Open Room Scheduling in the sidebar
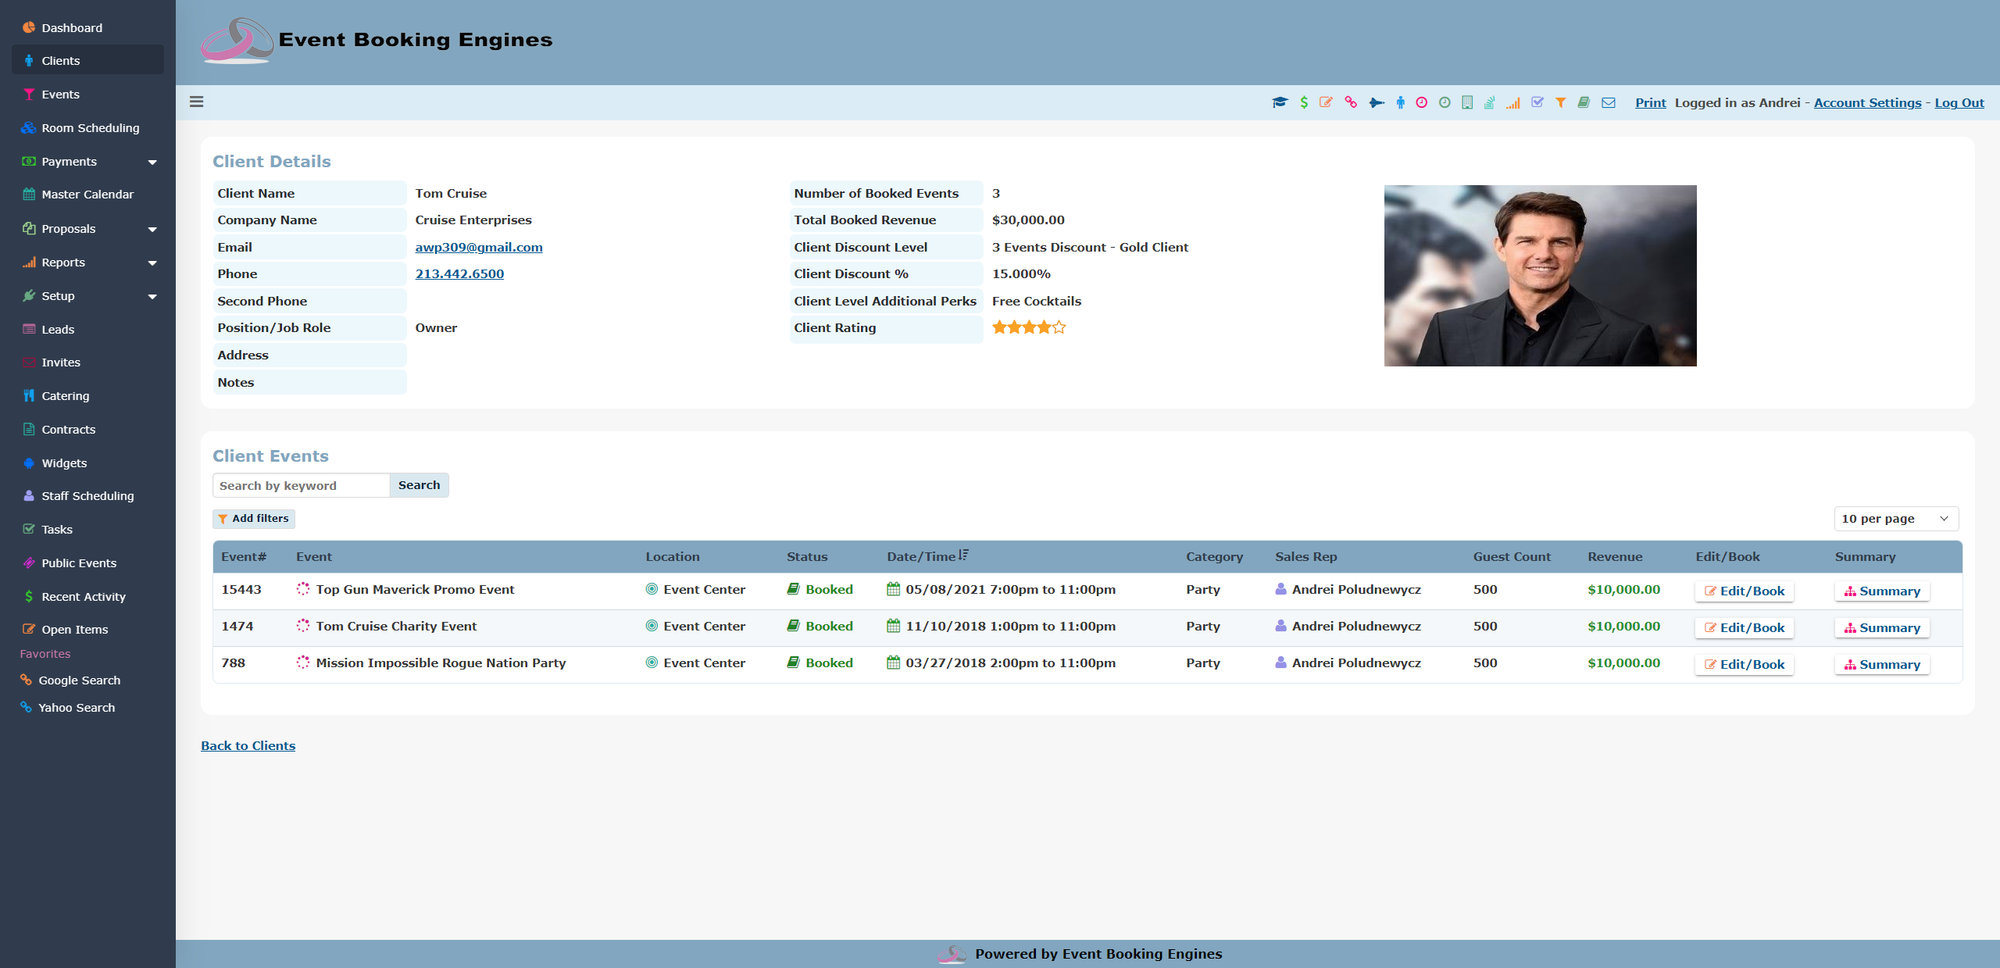The height and width of the screenshot is (968, 2000). (88, 128)
